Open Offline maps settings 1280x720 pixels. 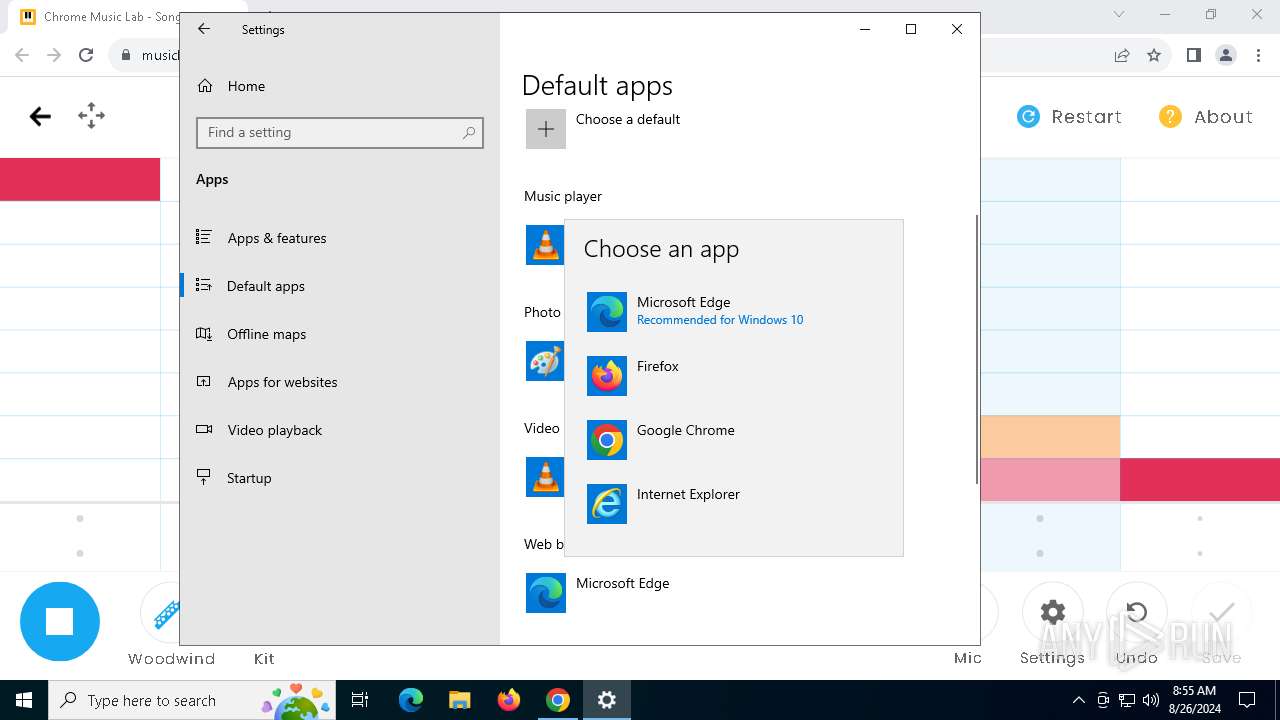340,334
